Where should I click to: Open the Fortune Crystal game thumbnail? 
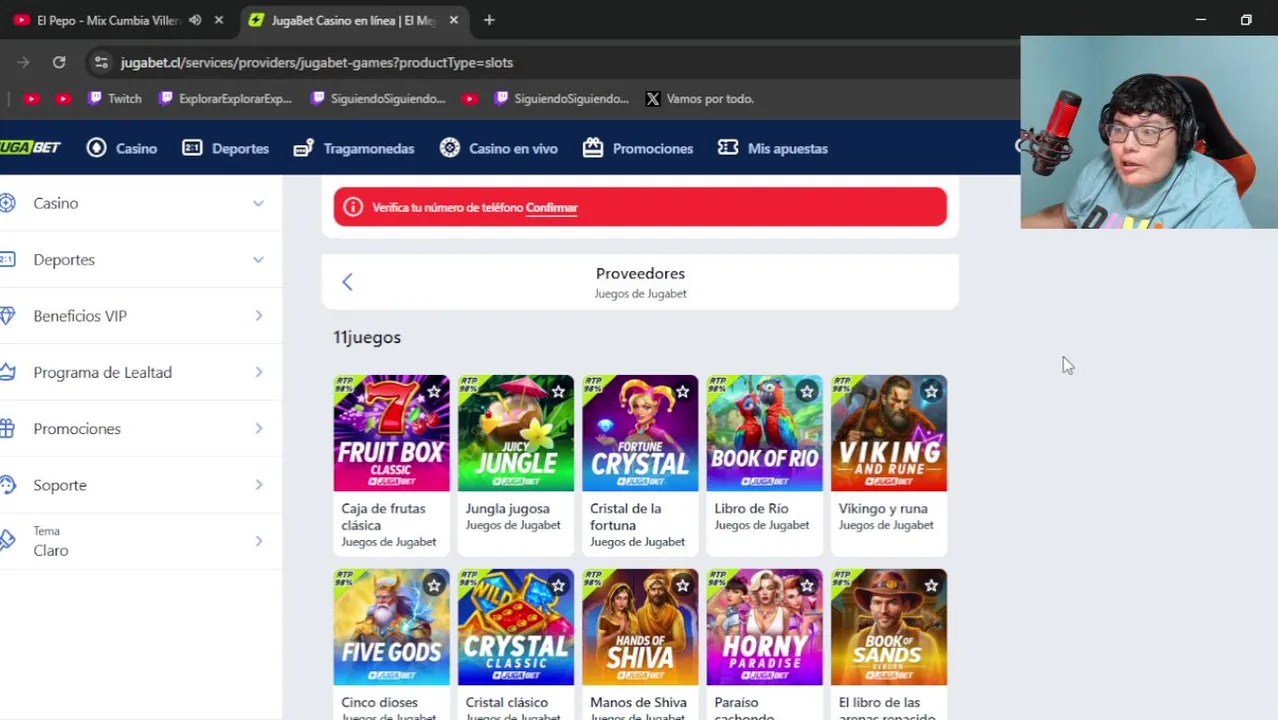640,433
